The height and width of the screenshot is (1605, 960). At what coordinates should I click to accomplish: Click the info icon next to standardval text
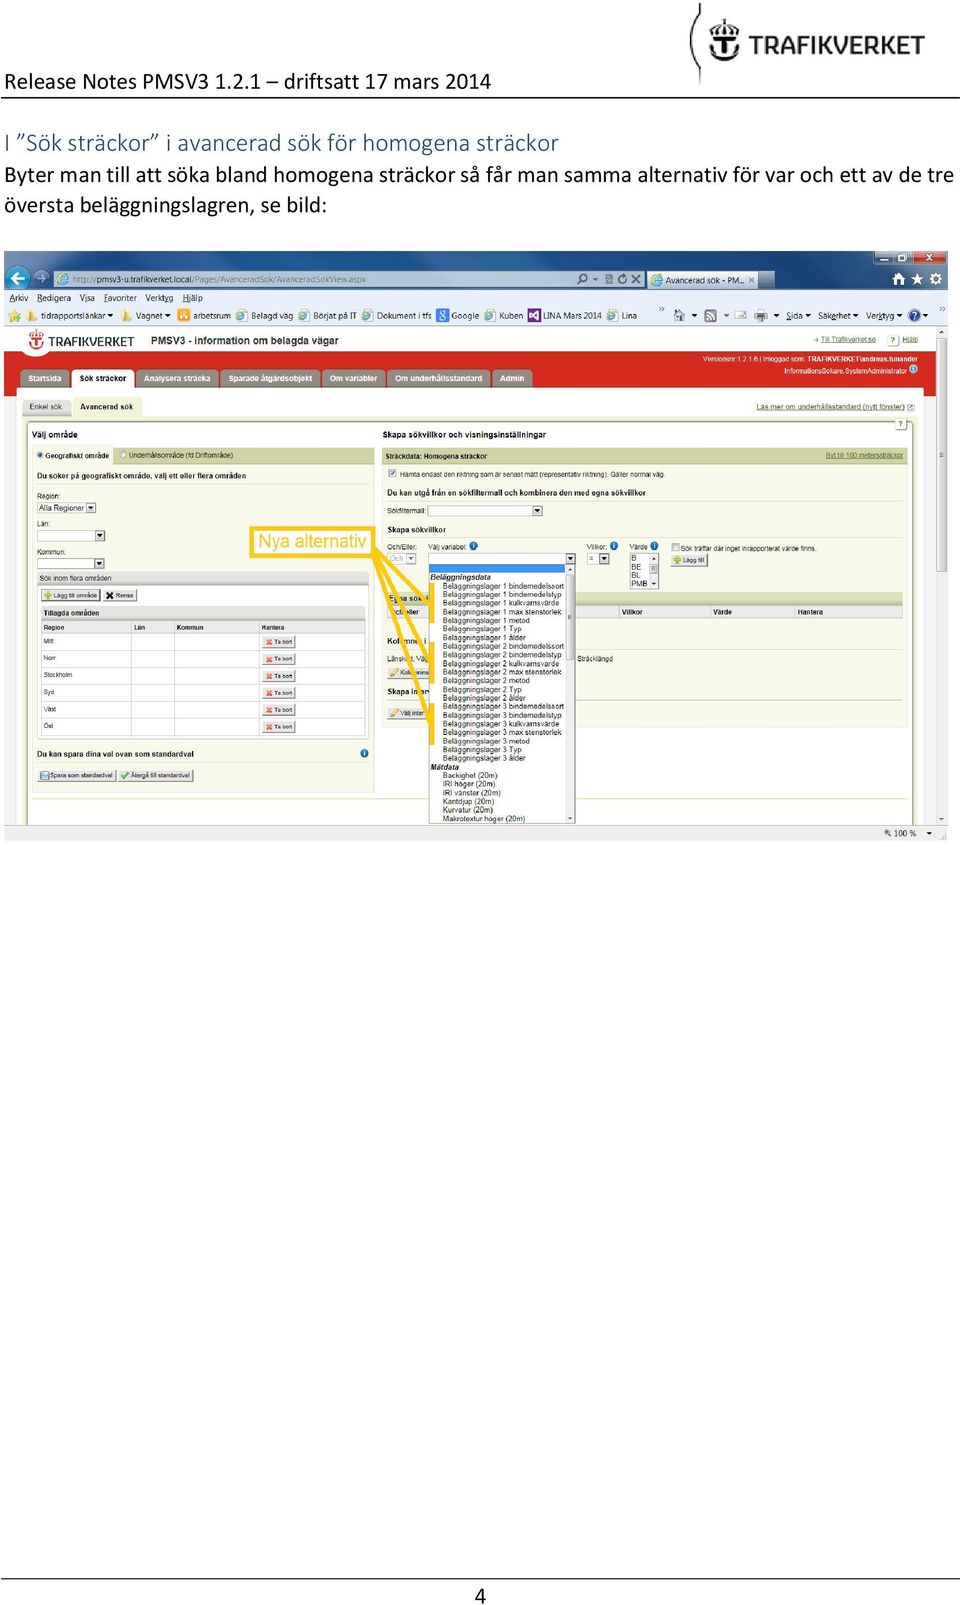click(x=364, y=753)
